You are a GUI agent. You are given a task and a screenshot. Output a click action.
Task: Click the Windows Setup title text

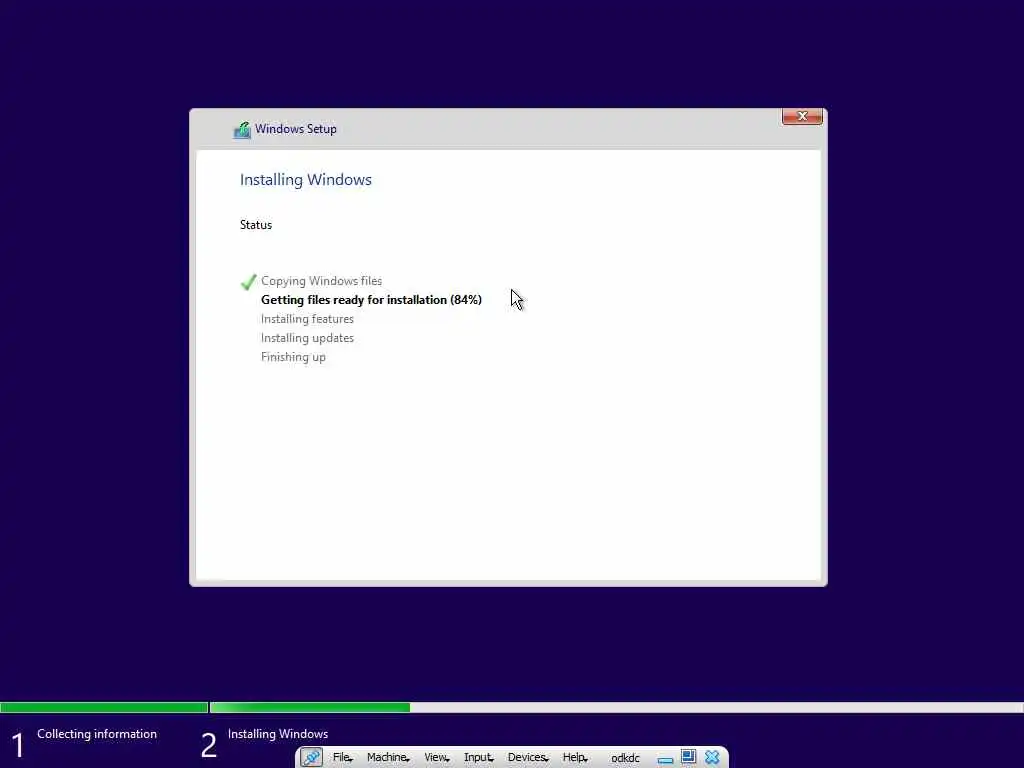[295, 129]
